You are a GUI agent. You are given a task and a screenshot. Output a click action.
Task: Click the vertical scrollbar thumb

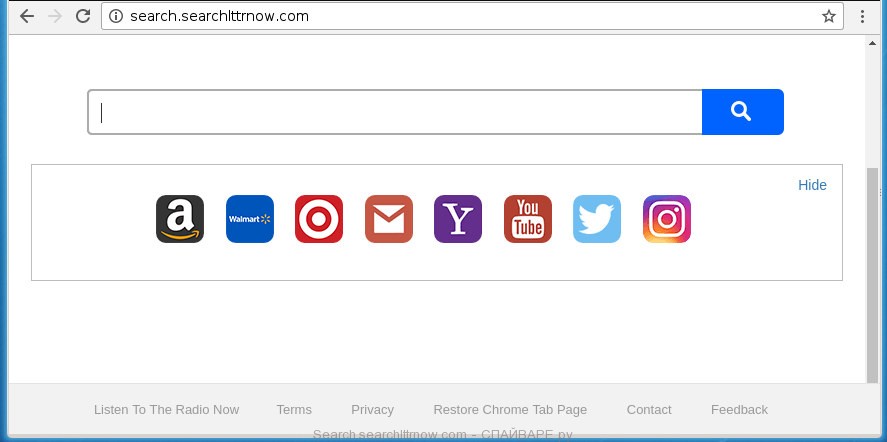point(873,274)
